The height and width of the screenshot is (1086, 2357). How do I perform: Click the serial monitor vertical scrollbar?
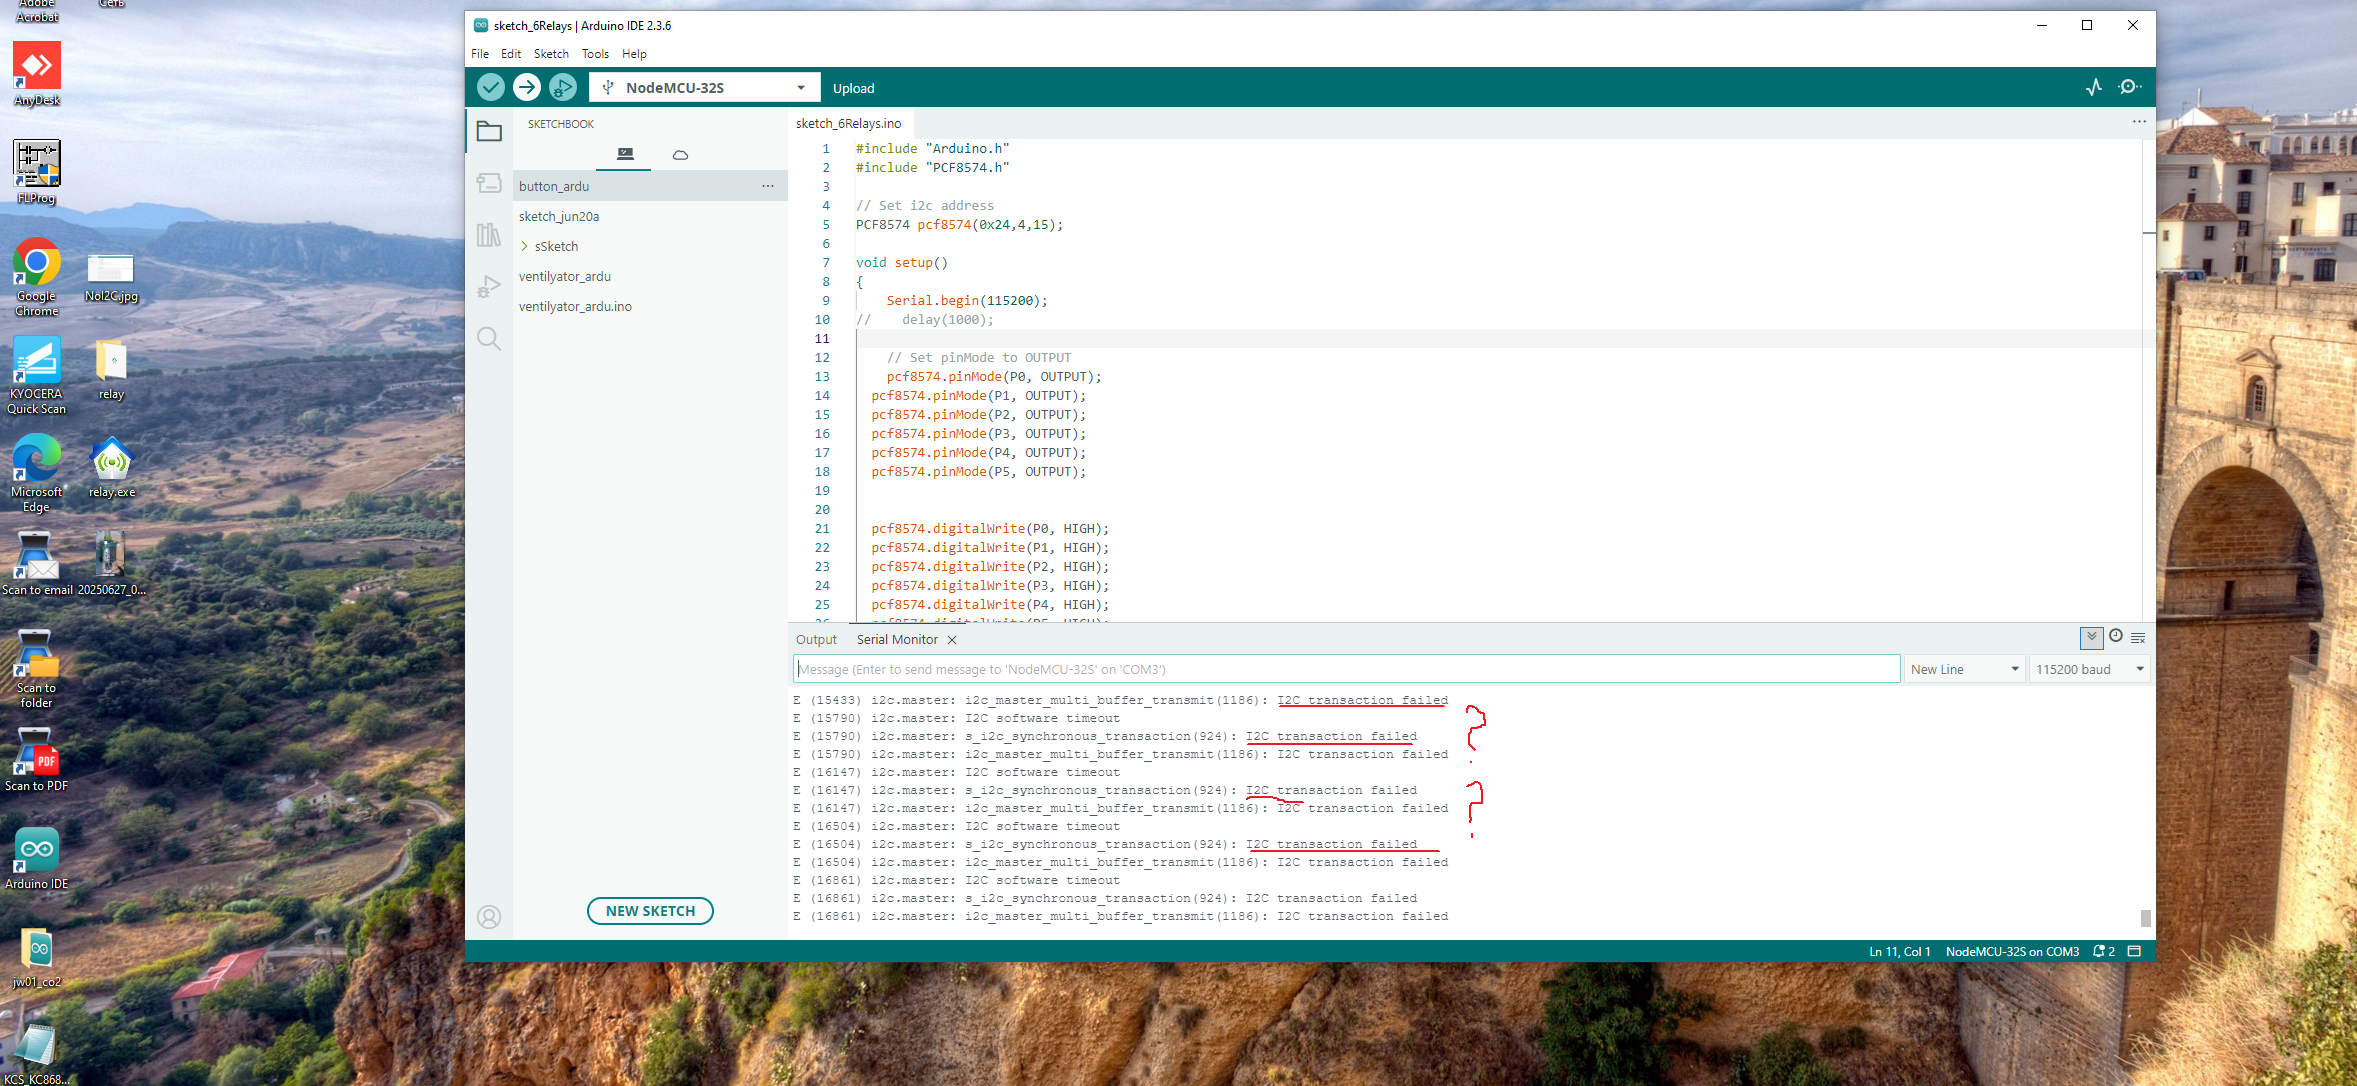point(2144,916)
